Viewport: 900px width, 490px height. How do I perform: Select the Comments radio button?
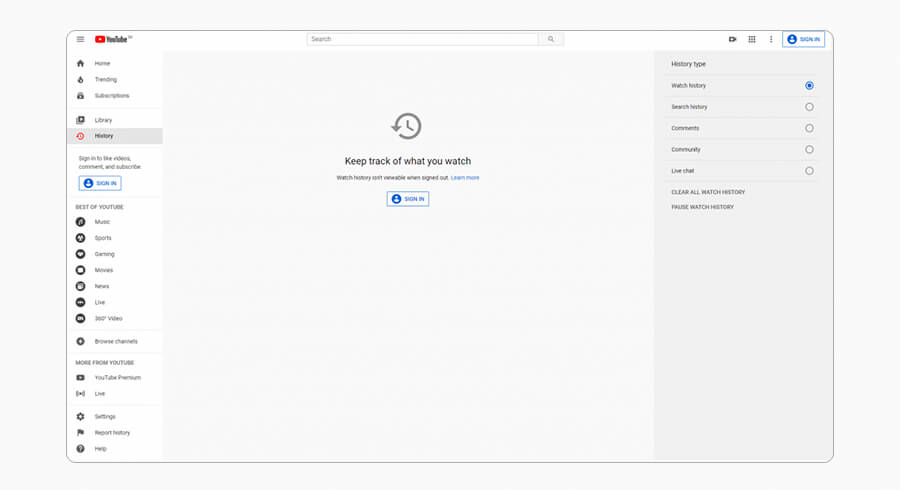pos(809,128)
